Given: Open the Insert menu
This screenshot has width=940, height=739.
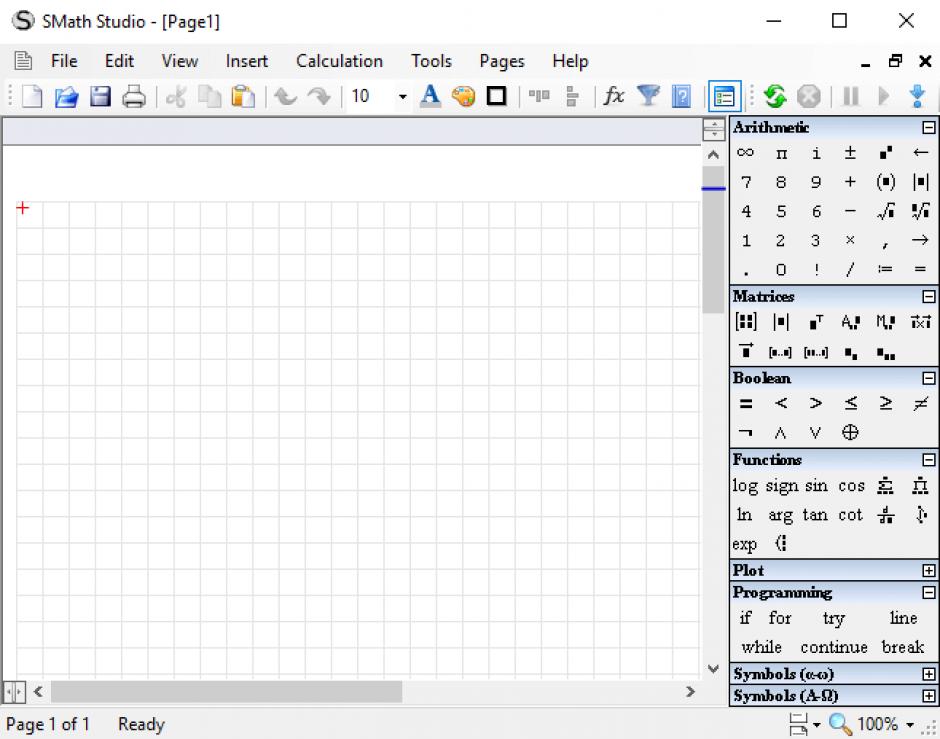Looking at the screenshot, I should 246,61.
